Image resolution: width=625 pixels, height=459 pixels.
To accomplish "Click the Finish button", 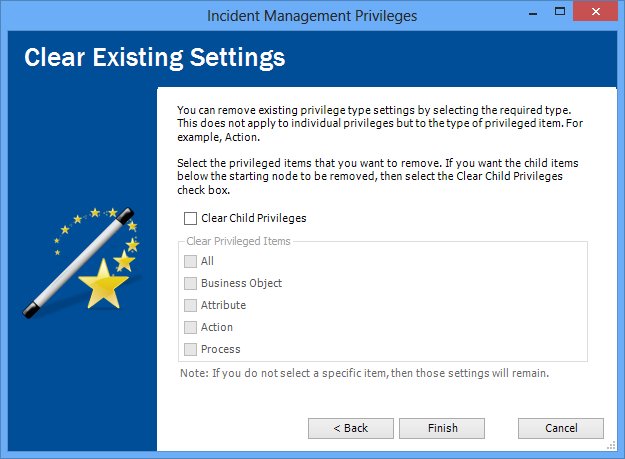I will pos(442,428).
